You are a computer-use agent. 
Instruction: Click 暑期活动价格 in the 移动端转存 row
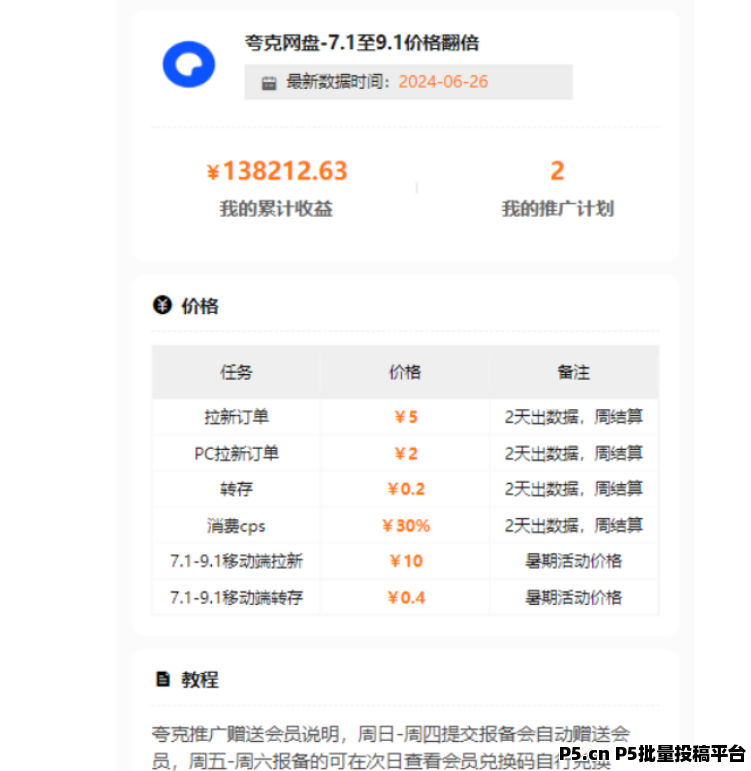pos(573,597)
